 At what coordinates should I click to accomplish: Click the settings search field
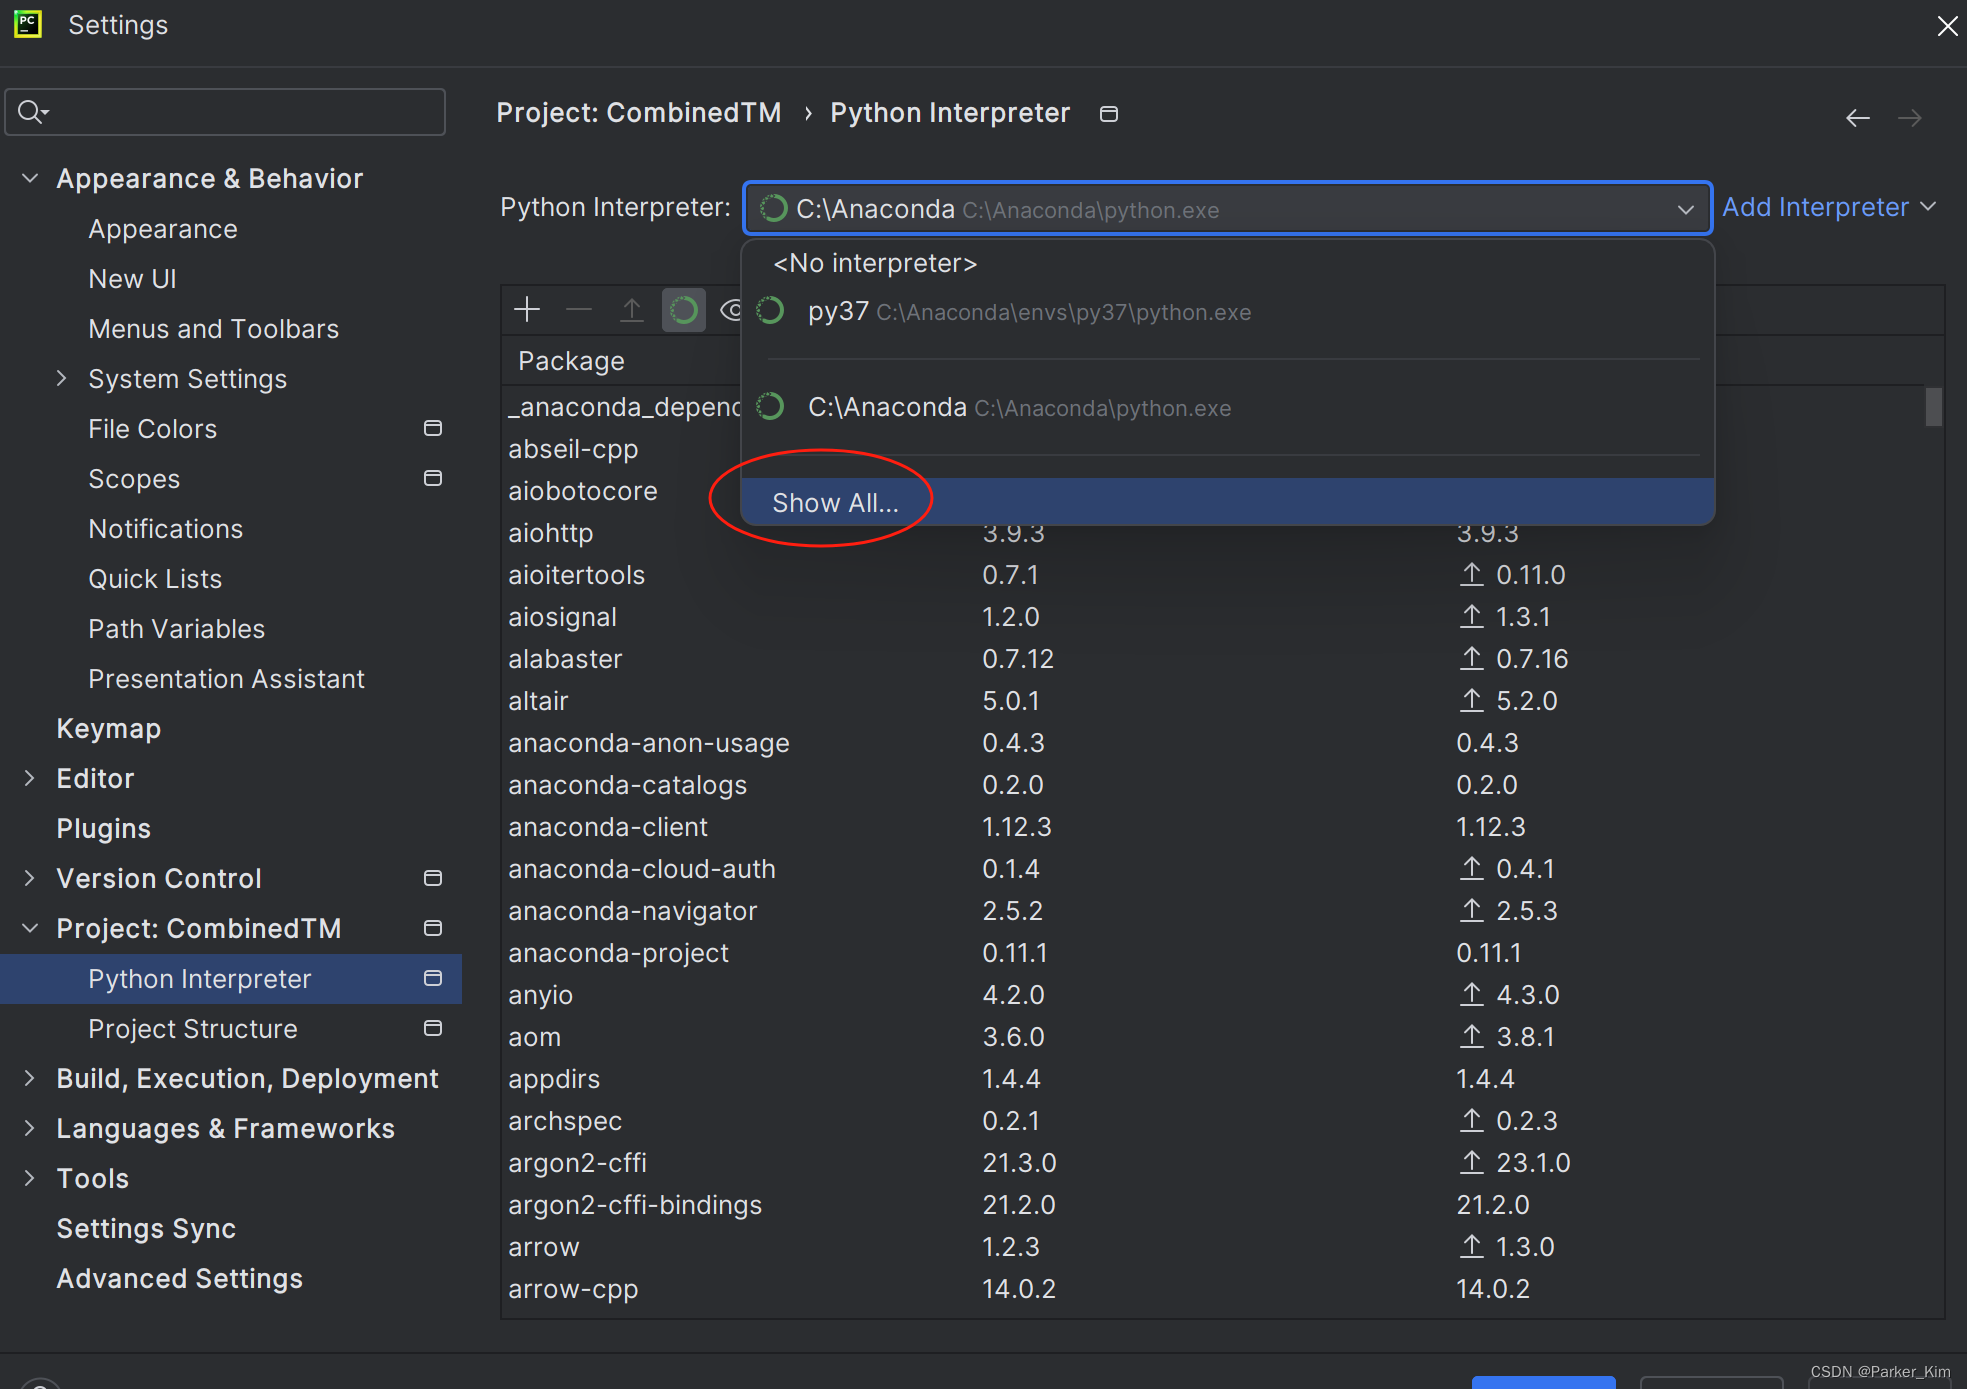(225, 111)
